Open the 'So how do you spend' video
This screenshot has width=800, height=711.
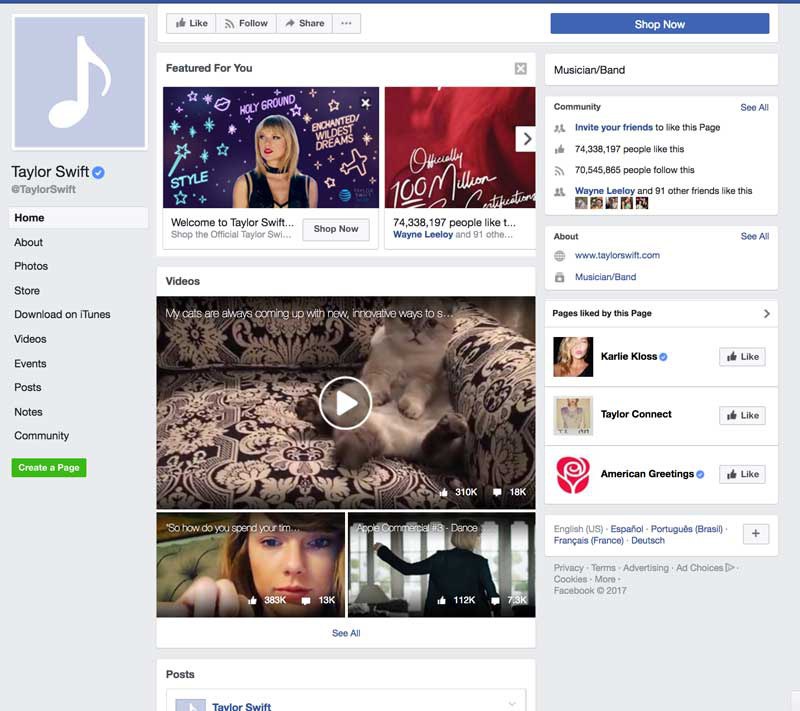tap(251, 565)
